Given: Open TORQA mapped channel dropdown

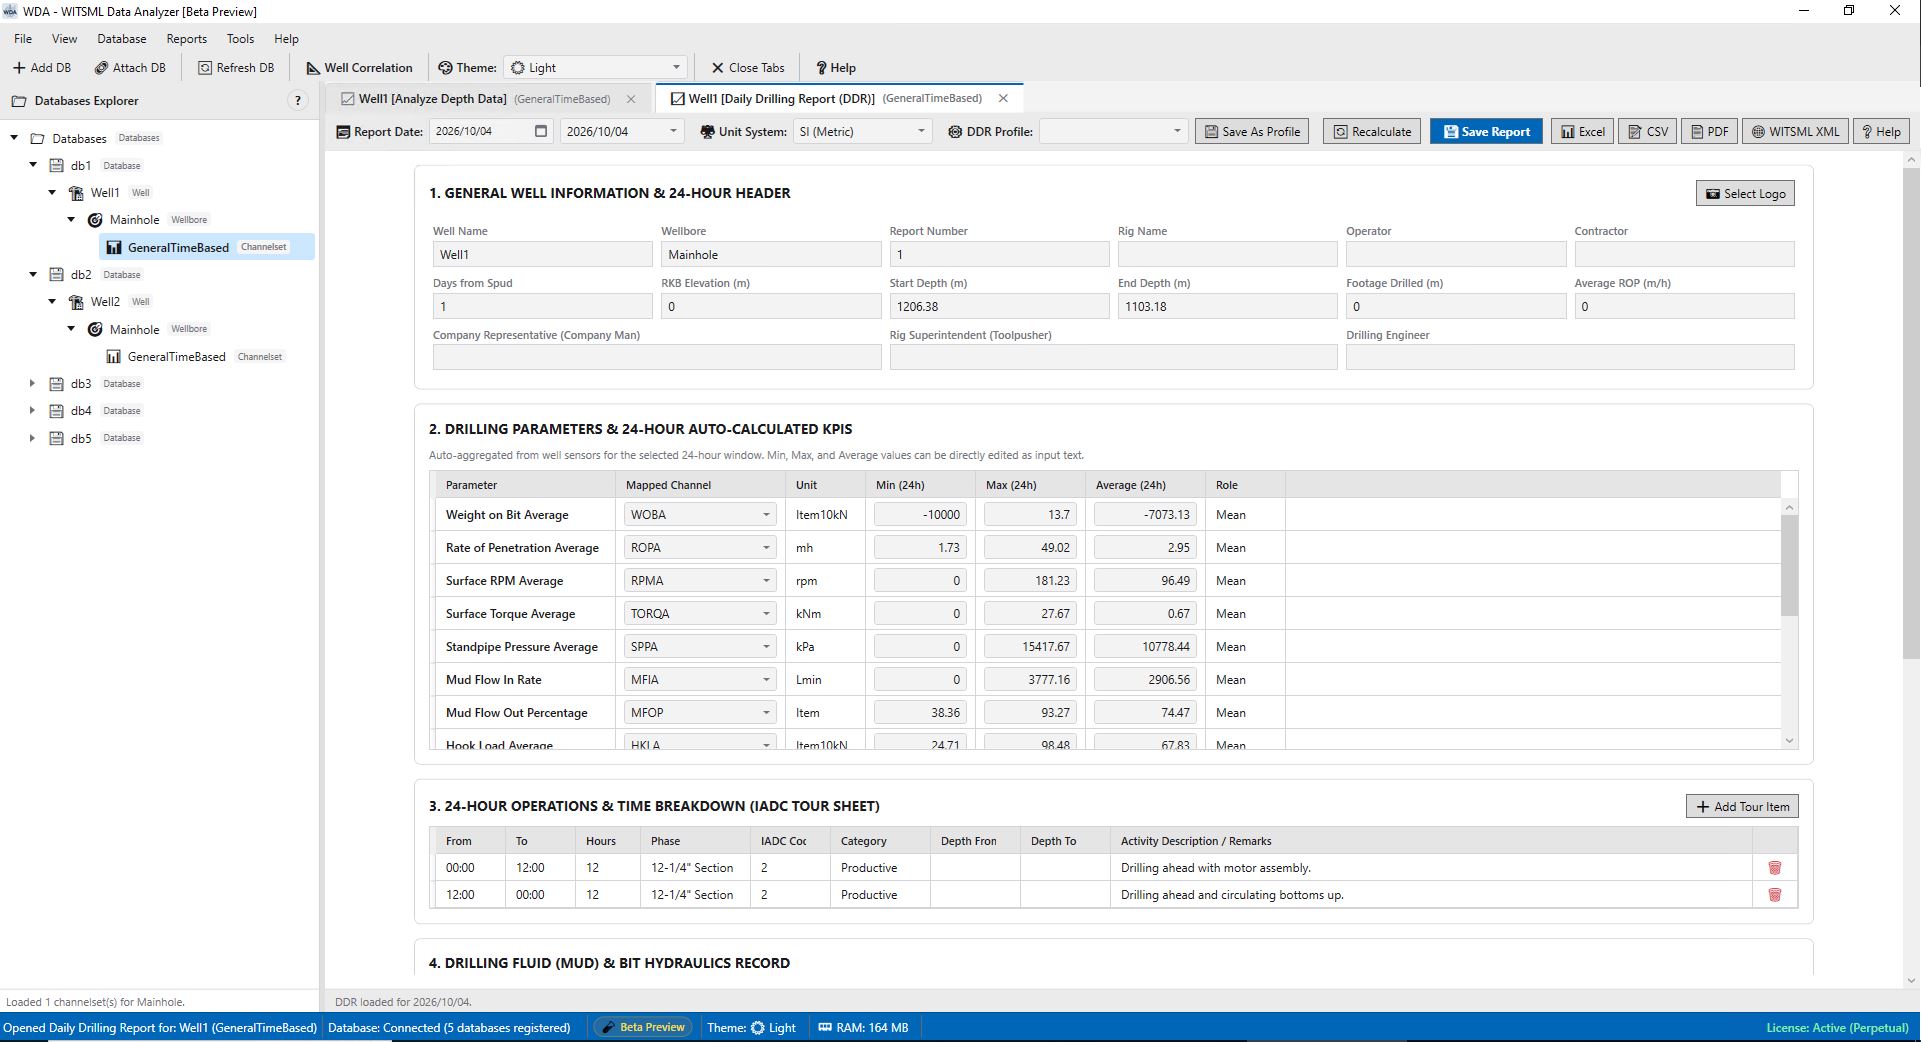Looking at the screenshot, I should (x=700, y=614).
